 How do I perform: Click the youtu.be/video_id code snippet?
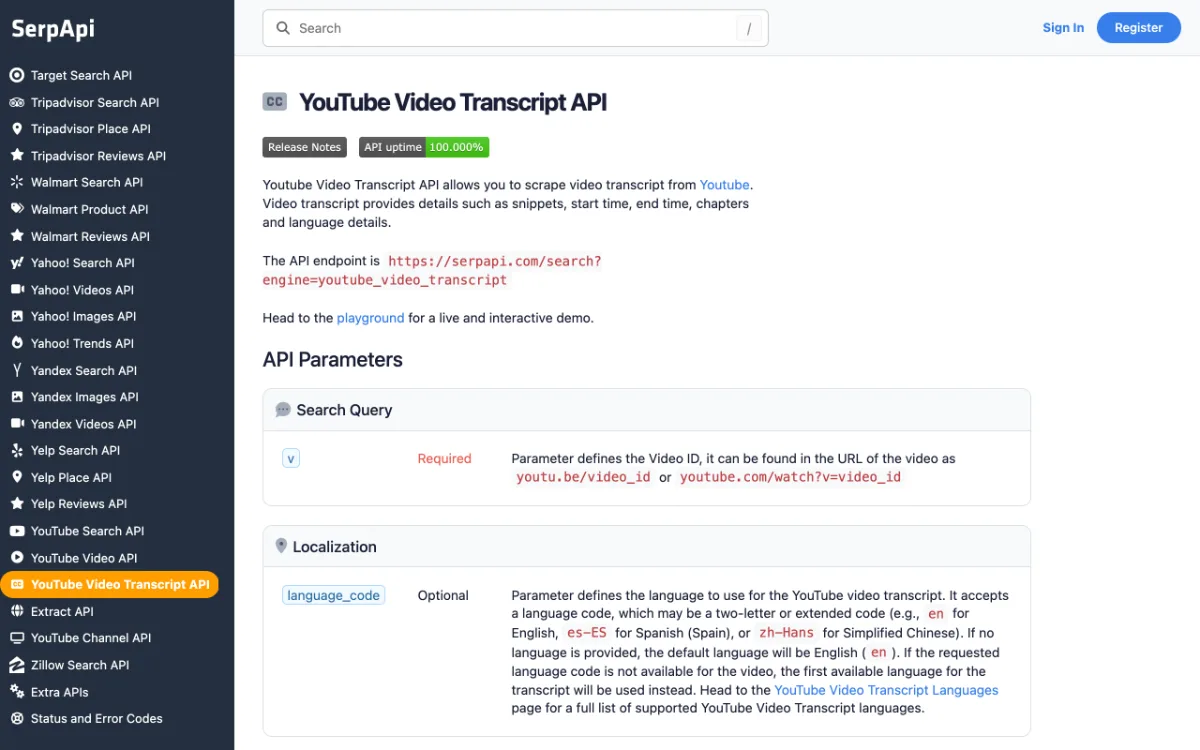[x=583, y=477]
